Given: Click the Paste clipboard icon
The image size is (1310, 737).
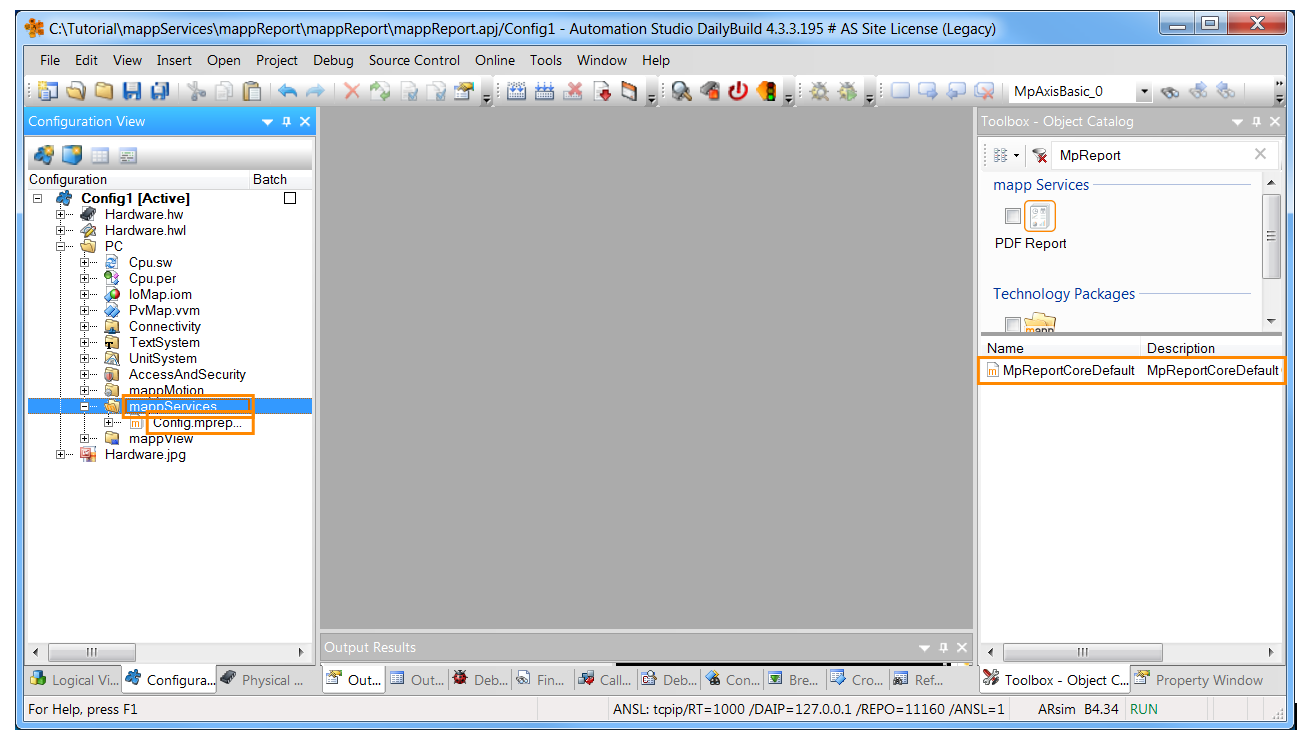Looking at the screenshot, I should pos(252,91).
